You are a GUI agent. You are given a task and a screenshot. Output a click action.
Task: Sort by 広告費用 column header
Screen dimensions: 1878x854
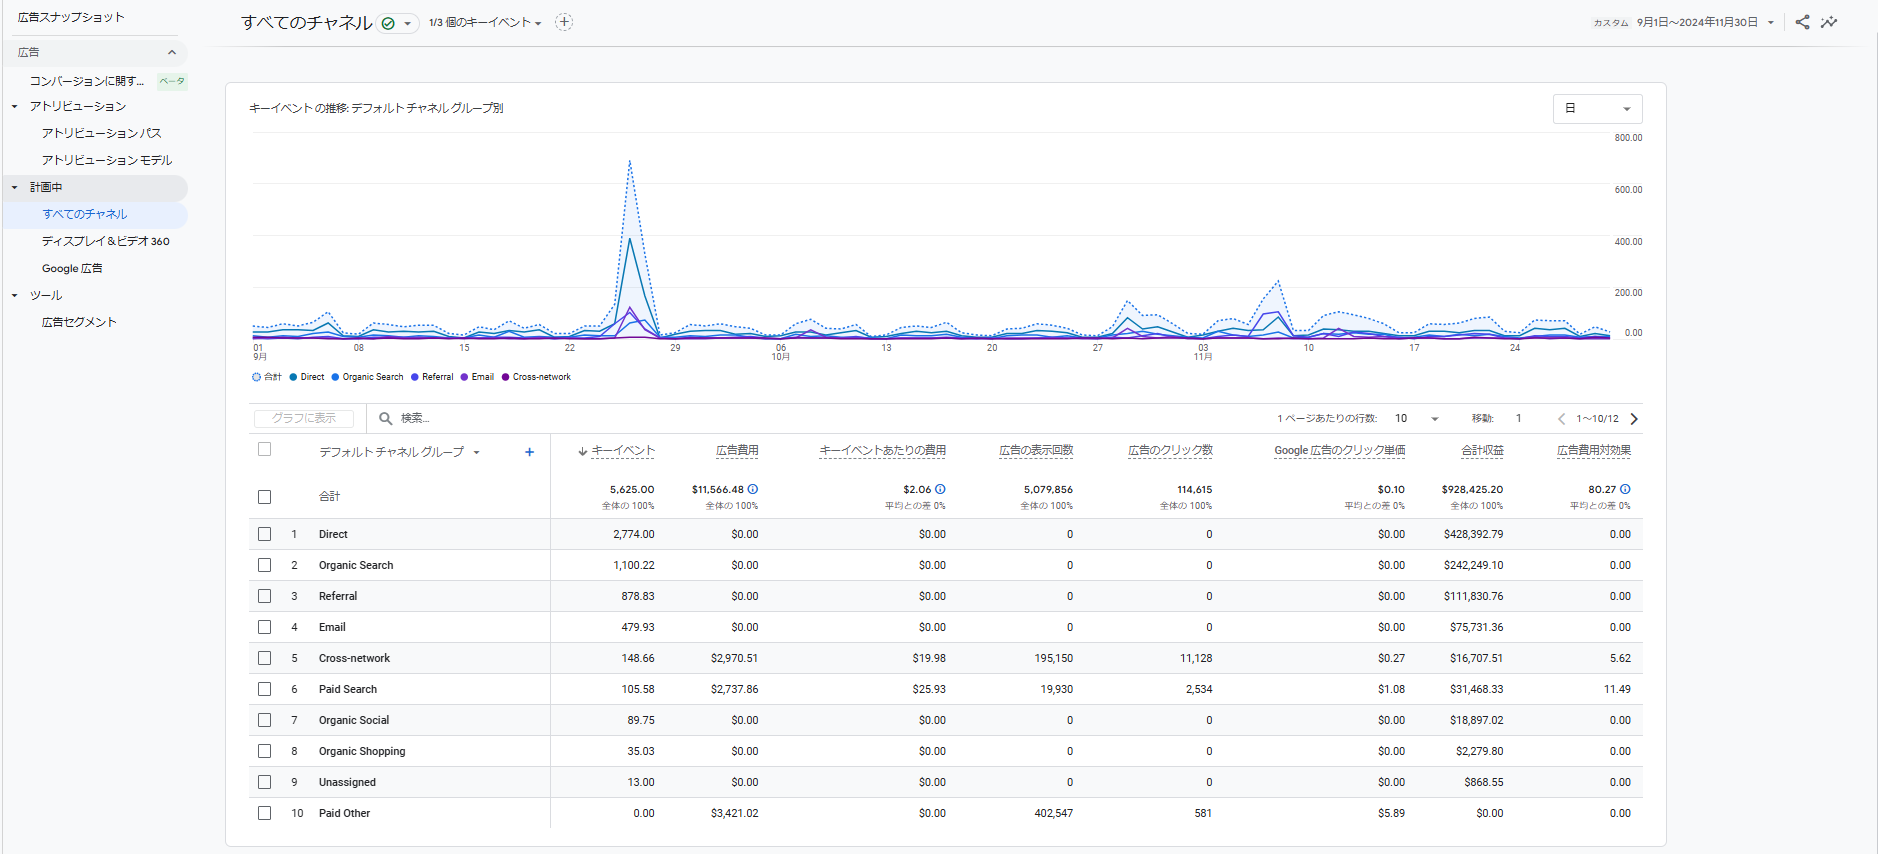pyautogui.click(x=737, y=451)
